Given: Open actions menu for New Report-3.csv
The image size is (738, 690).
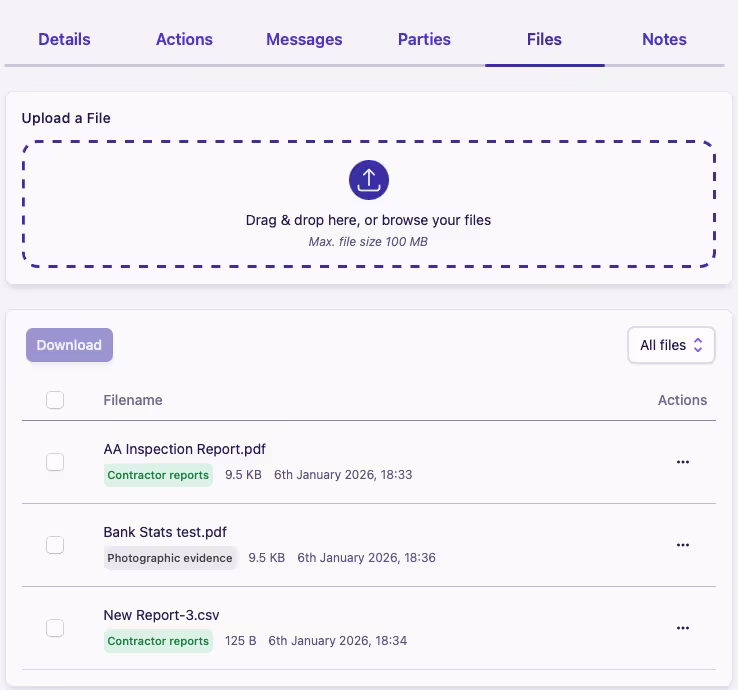Looking at the screenshot, I should 683,628.
